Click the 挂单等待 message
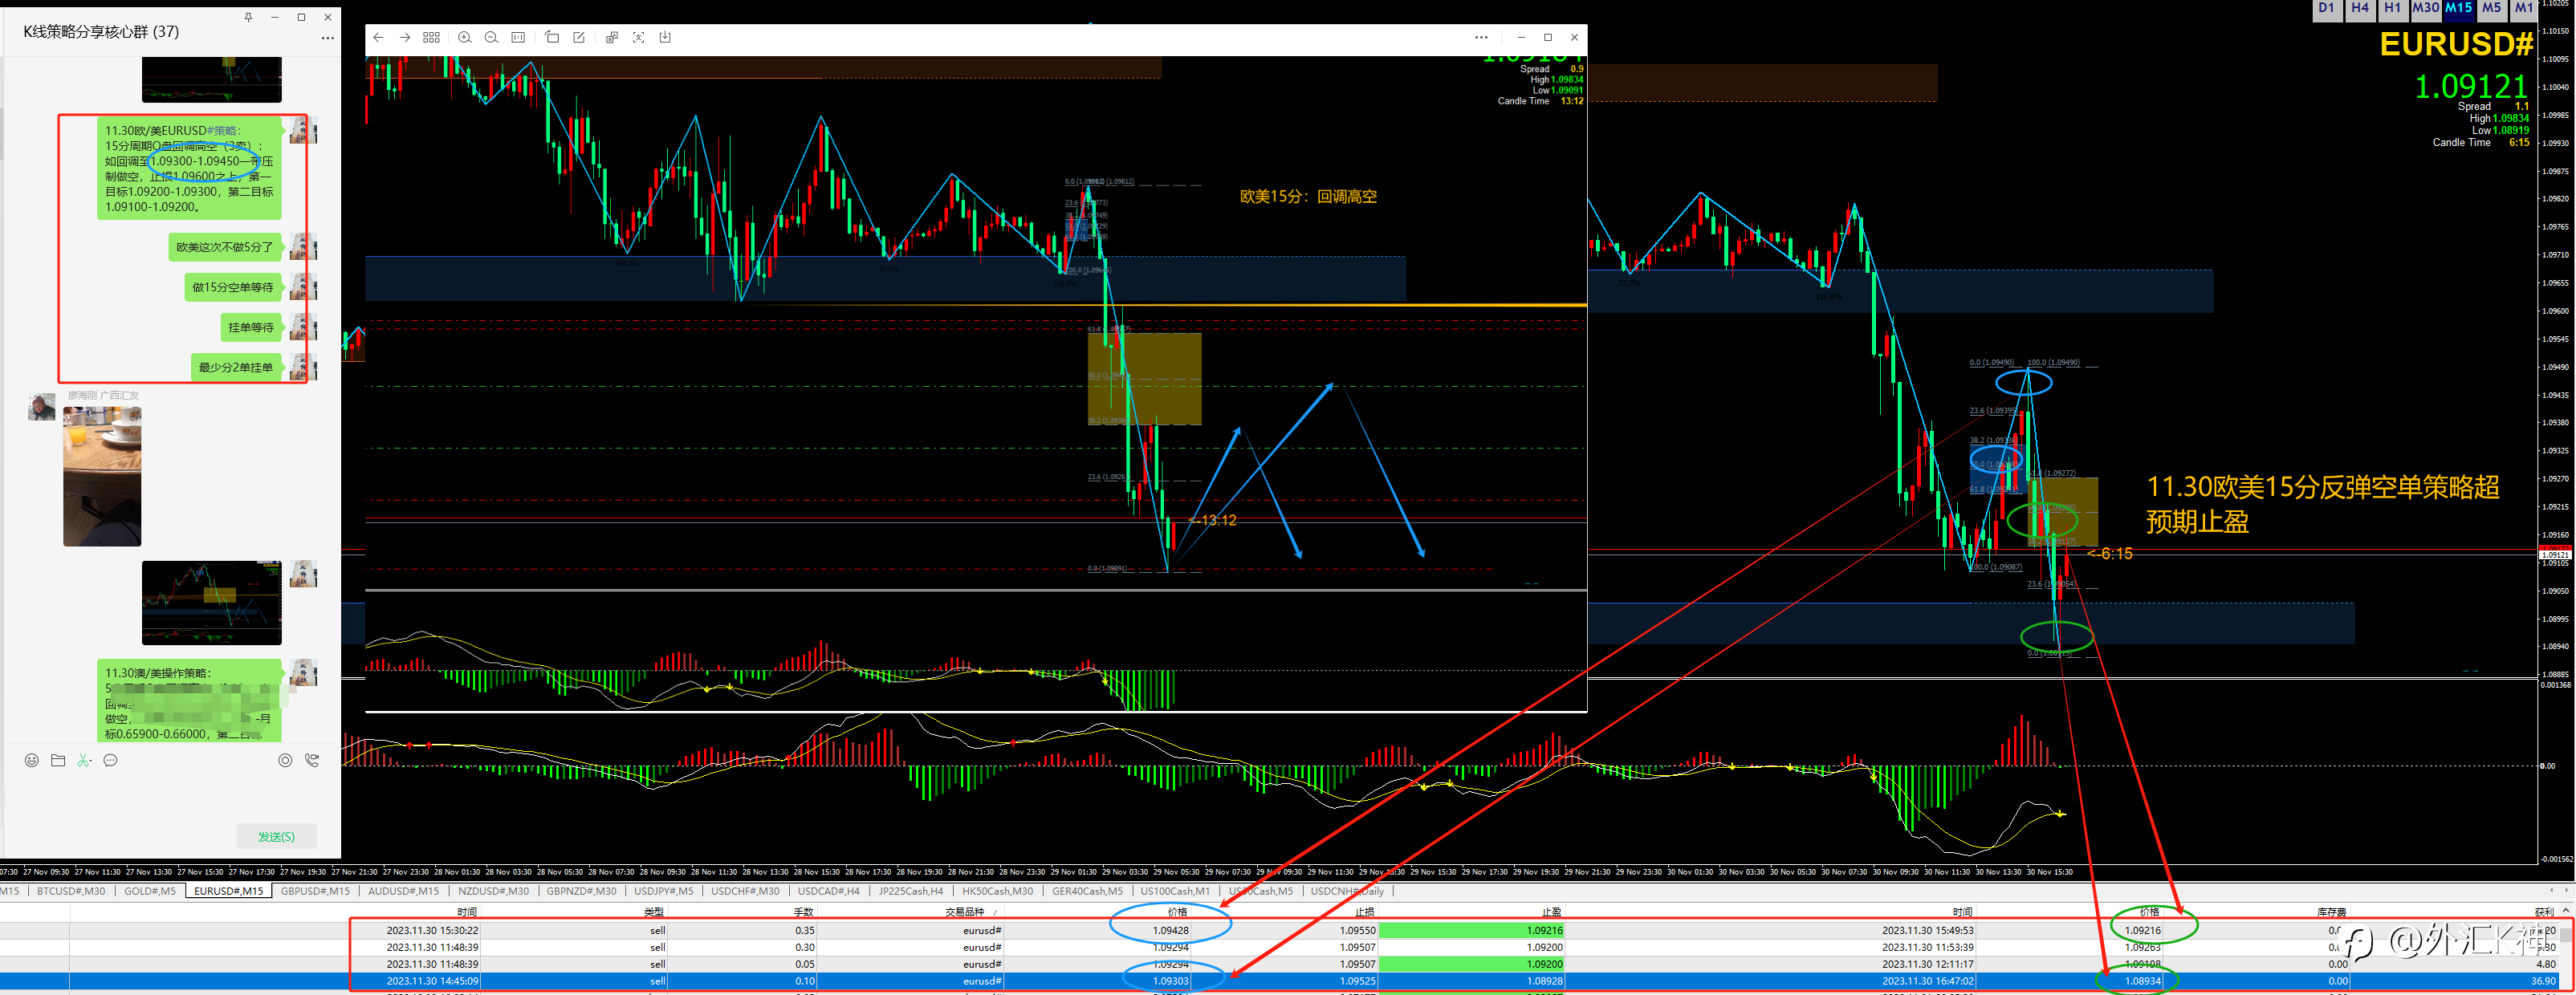 pos(250,327)
